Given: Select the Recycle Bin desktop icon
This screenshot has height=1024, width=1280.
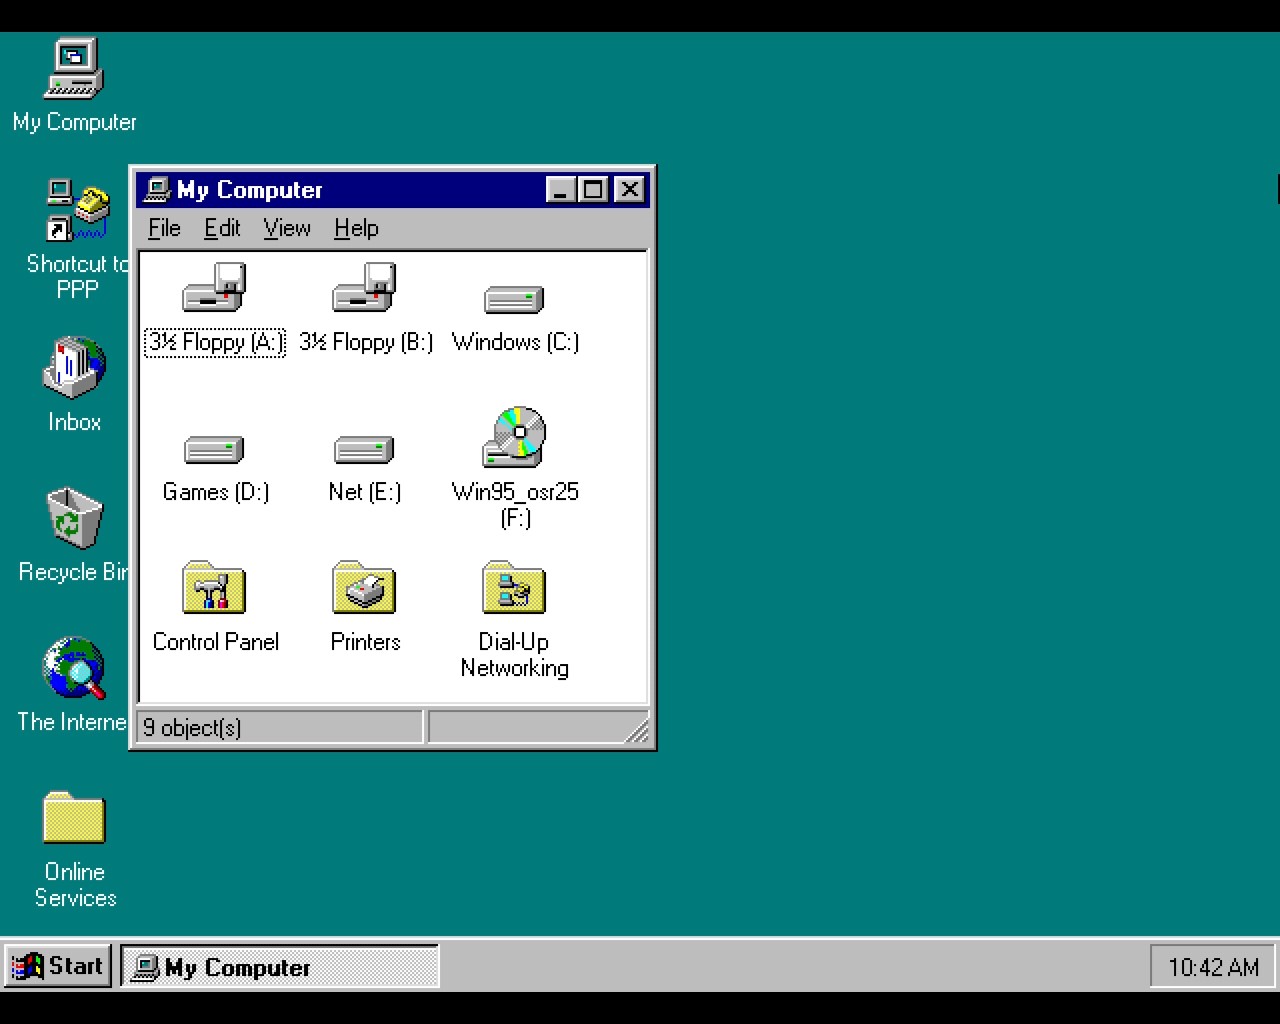Looking at the screenshot, I should (x=74, y=517).
